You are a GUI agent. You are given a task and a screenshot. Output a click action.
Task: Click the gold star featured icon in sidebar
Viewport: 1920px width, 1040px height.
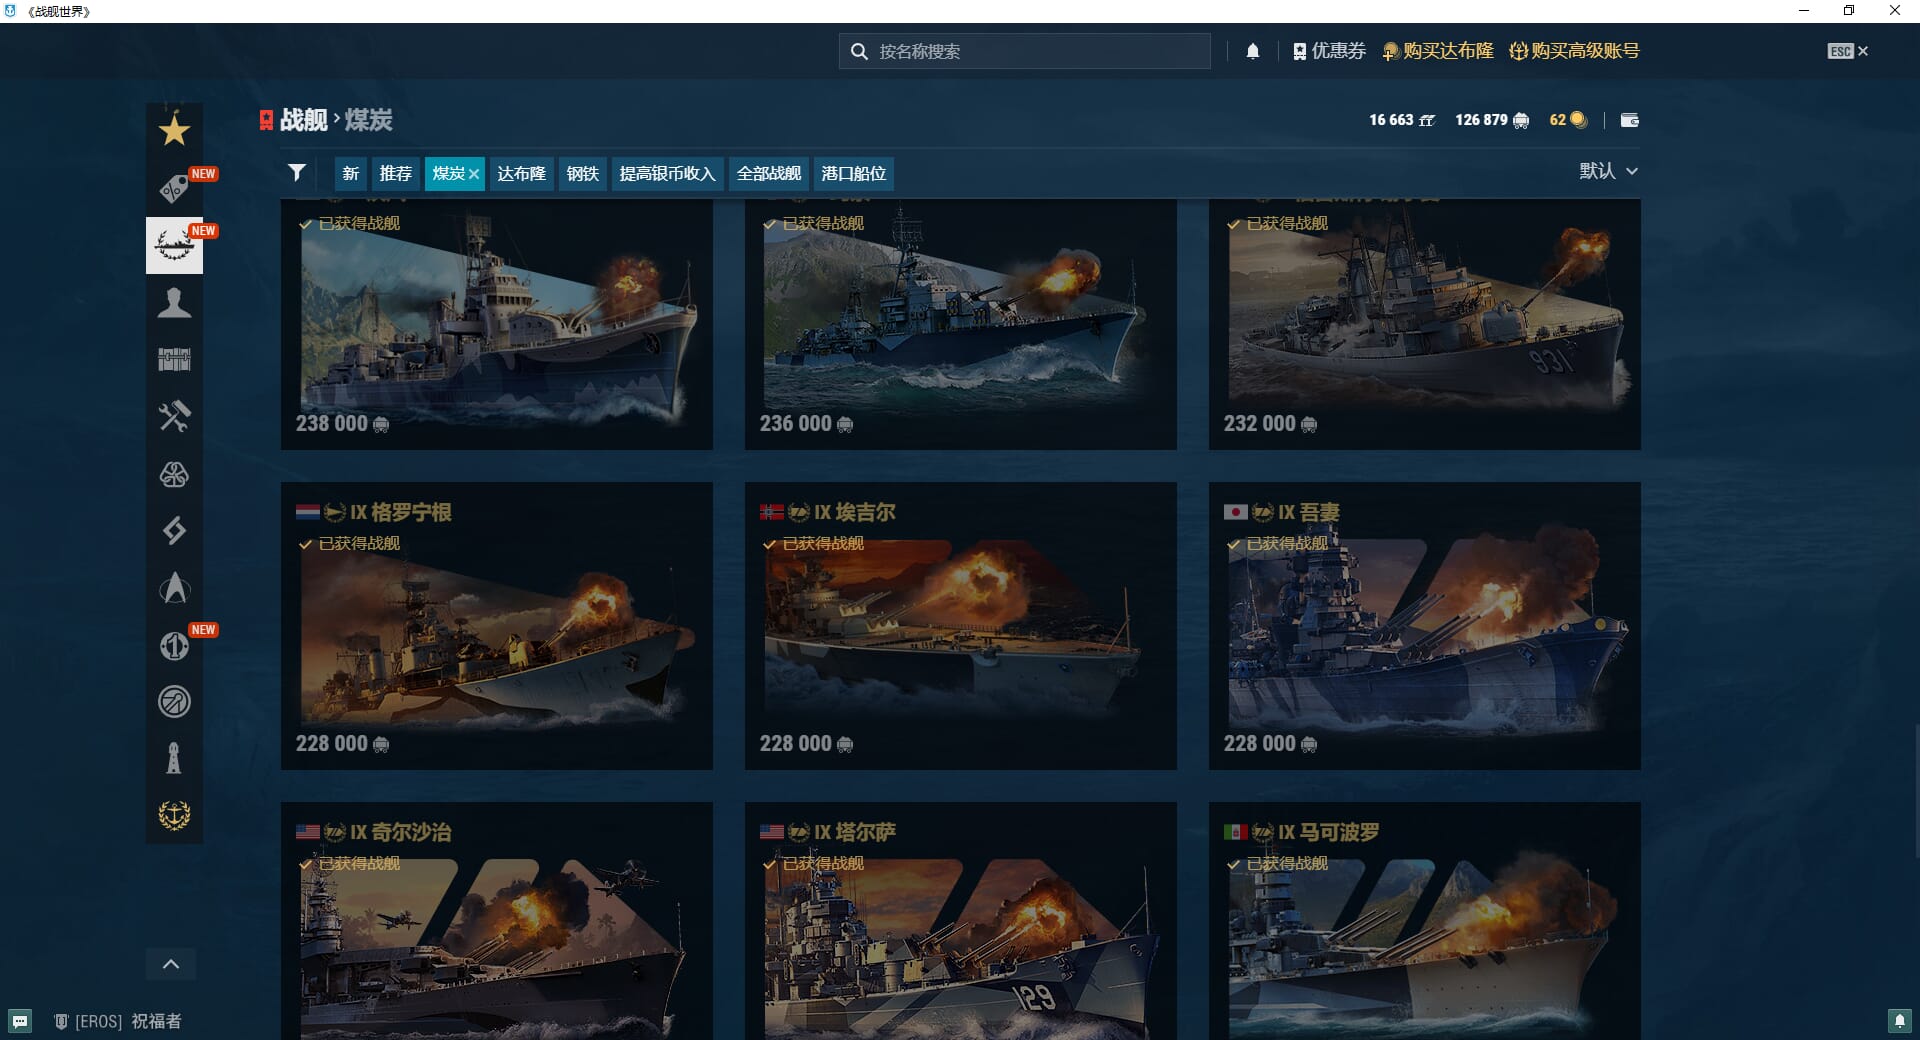174,130
